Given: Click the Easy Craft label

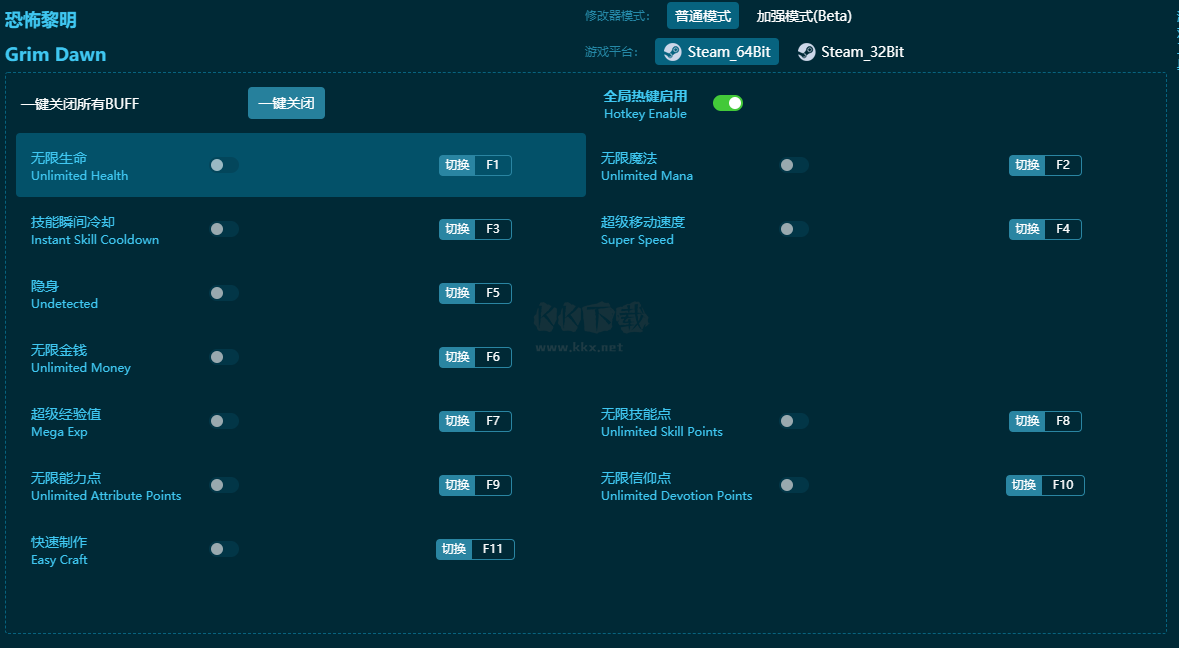Looking at the screenshot, I should click(59, 559).
